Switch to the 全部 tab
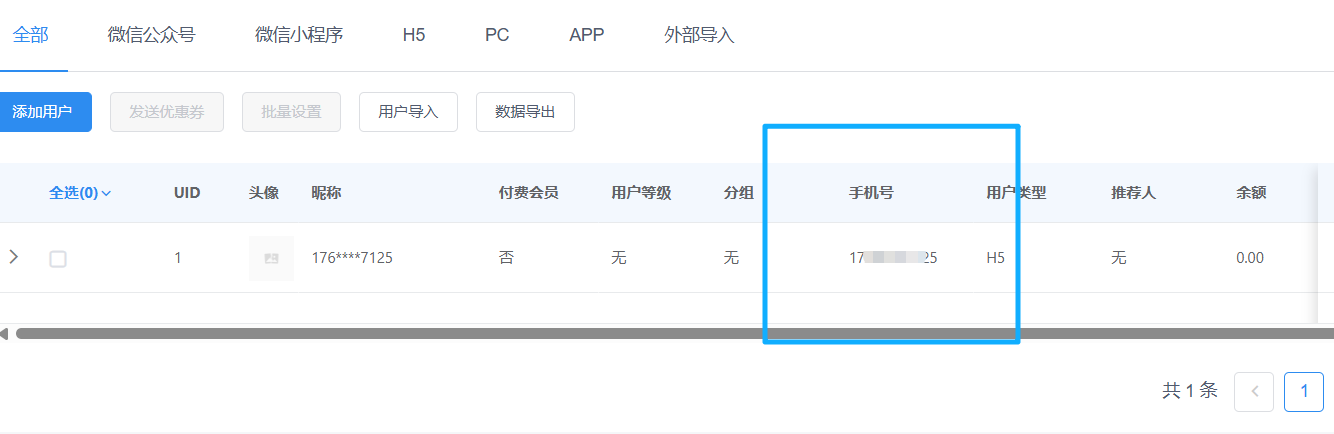1334x434 pixels. point(31,35)
